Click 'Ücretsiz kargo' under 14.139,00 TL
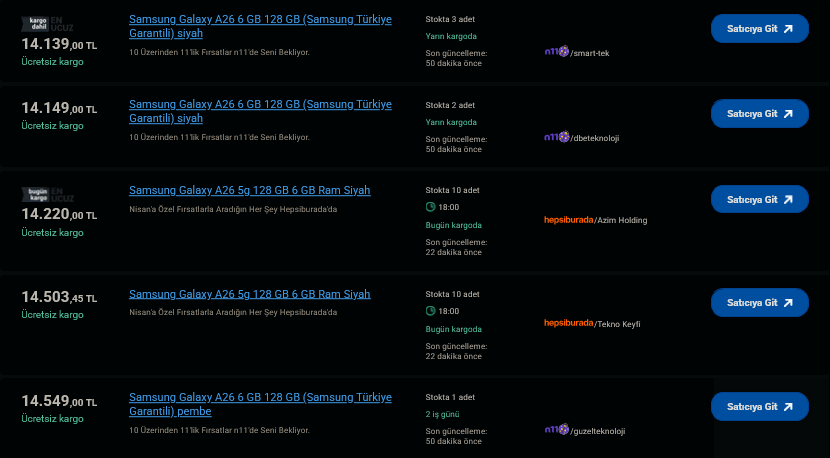This screenshot has height=458, width=830. tap(52, 62)
